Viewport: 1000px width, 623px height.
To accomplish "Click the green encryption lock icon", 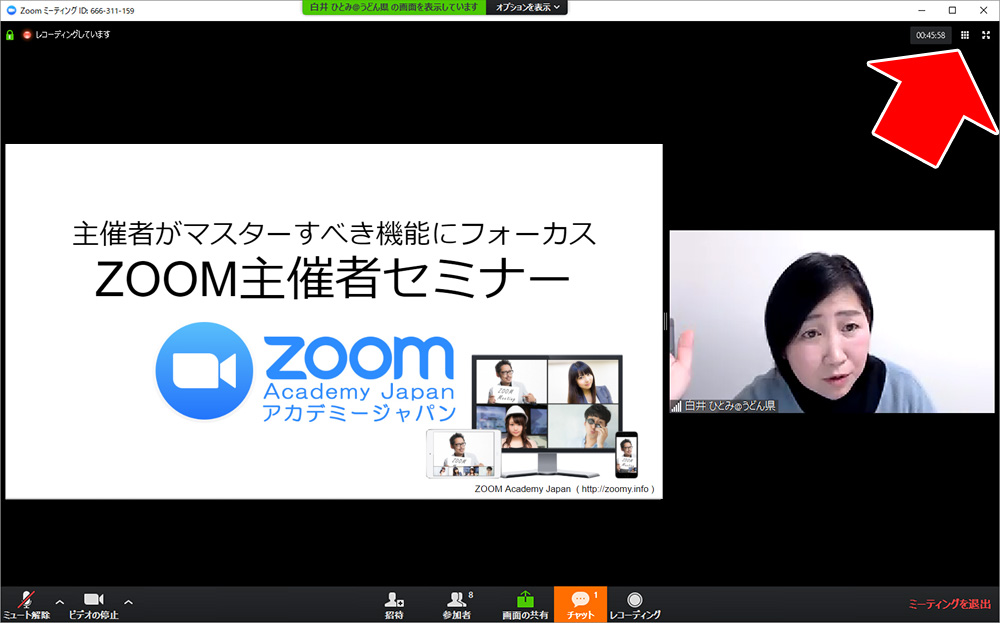I will [10, 34].
